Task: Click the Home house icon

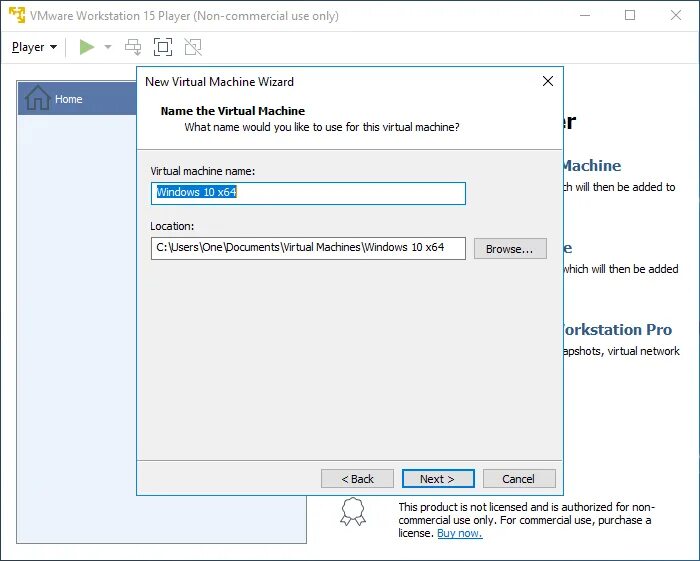Action: click(x=38, y=97)
